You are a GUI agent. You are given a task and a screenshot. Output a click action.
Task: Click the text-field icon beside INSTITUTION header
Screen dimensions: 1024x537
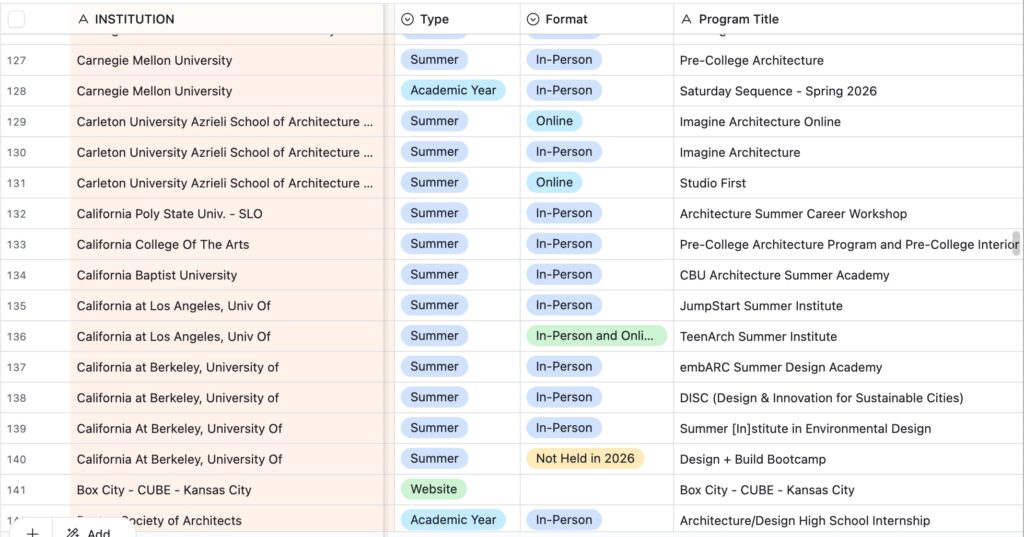tap(84, 19)
